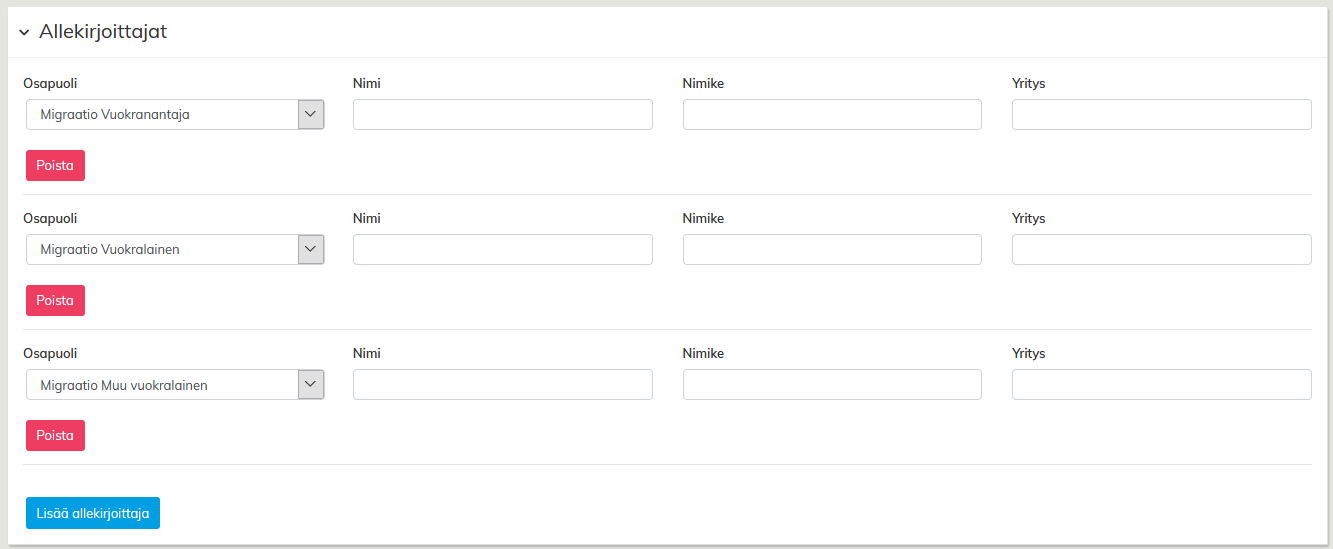The height and width of the screenshot is (549, 1333).
Task: Select Yritys input for Muu vuokralainen row
Action: (1161, 385)
